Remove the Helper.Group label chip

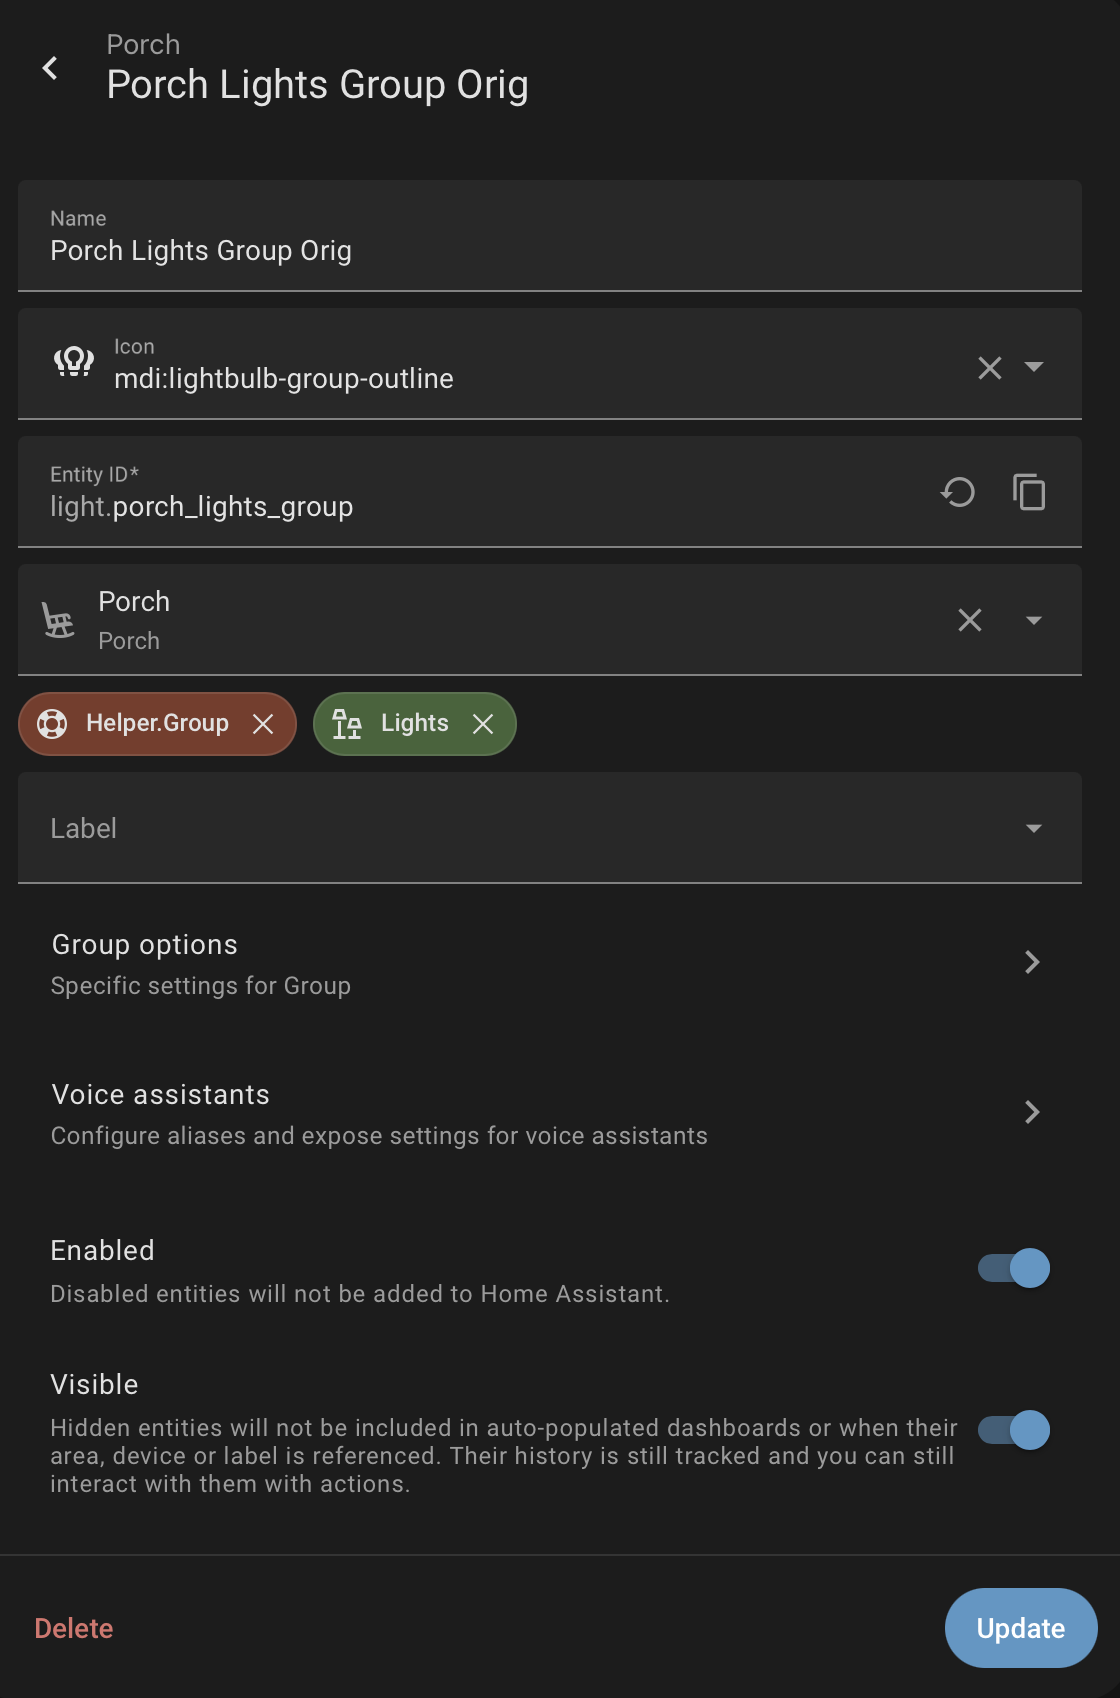[263, 724]
